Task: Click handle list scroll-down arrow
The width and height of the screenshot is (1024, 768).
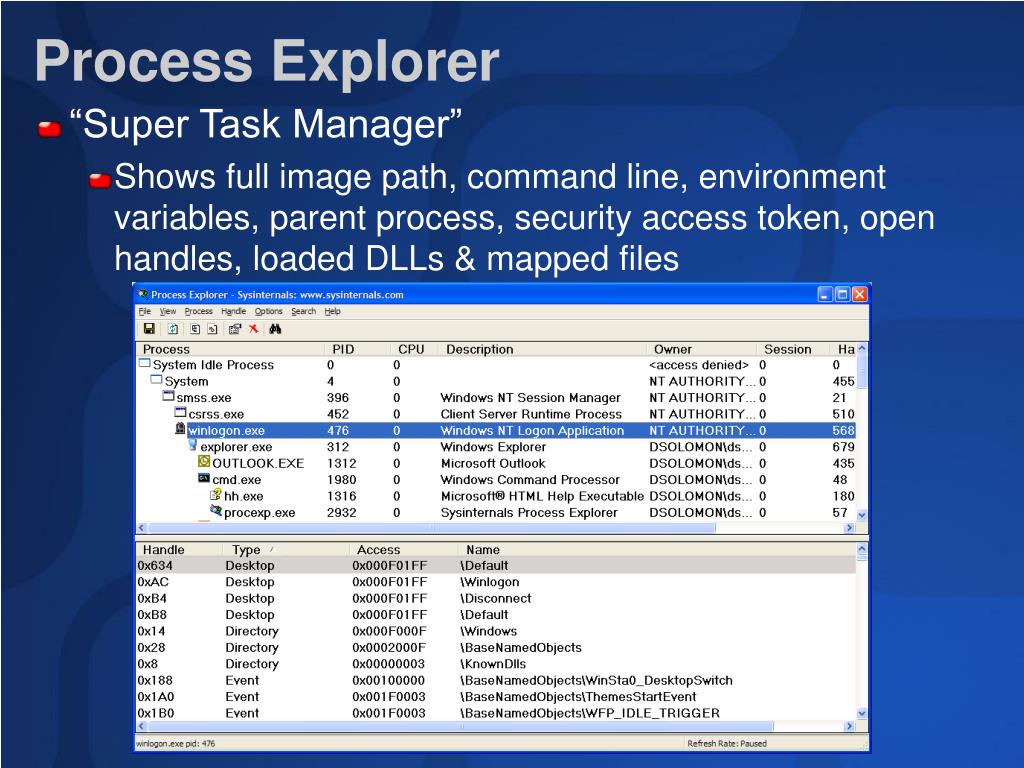Action: (861, 713)
